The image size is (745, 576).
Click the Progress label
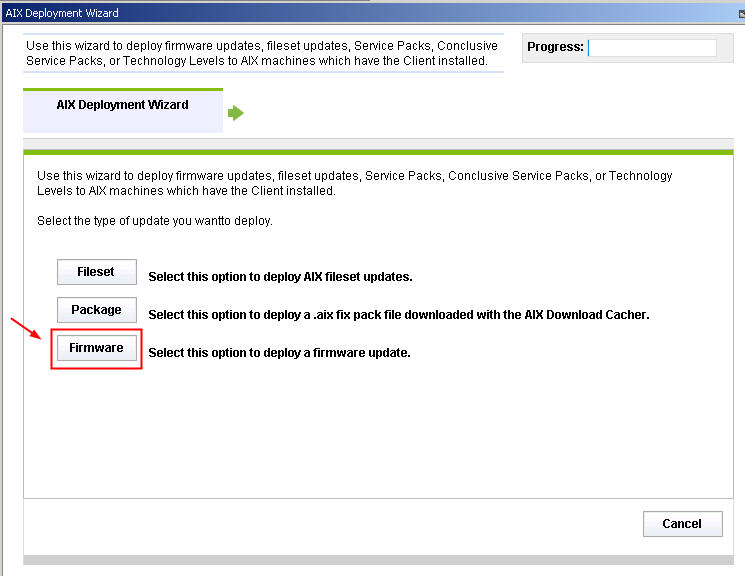click(x=555, y=47)
